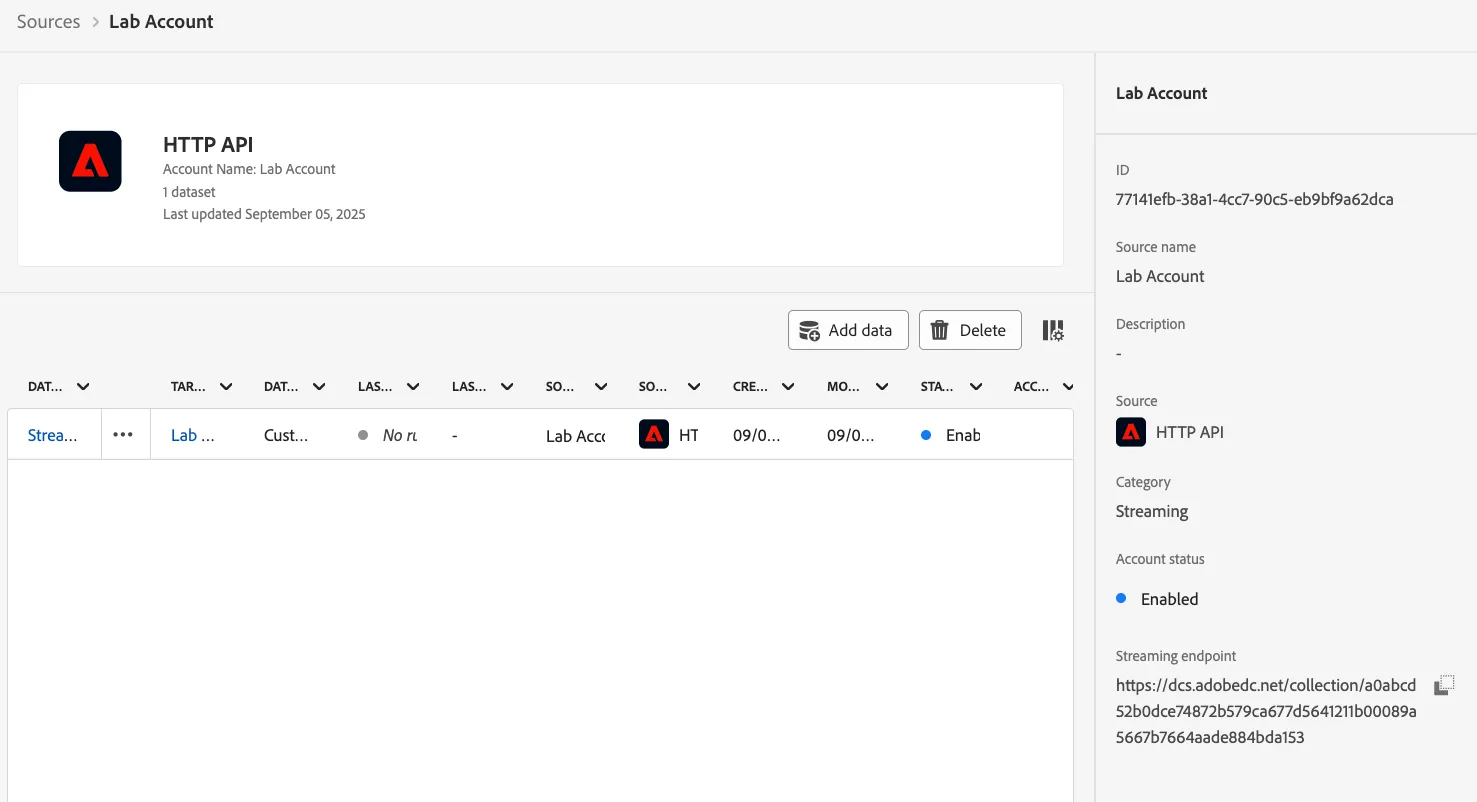Select the Cust... cell in the dataflow row
The height and width of the screenshot is (802, 1477).
pos(286,435)
